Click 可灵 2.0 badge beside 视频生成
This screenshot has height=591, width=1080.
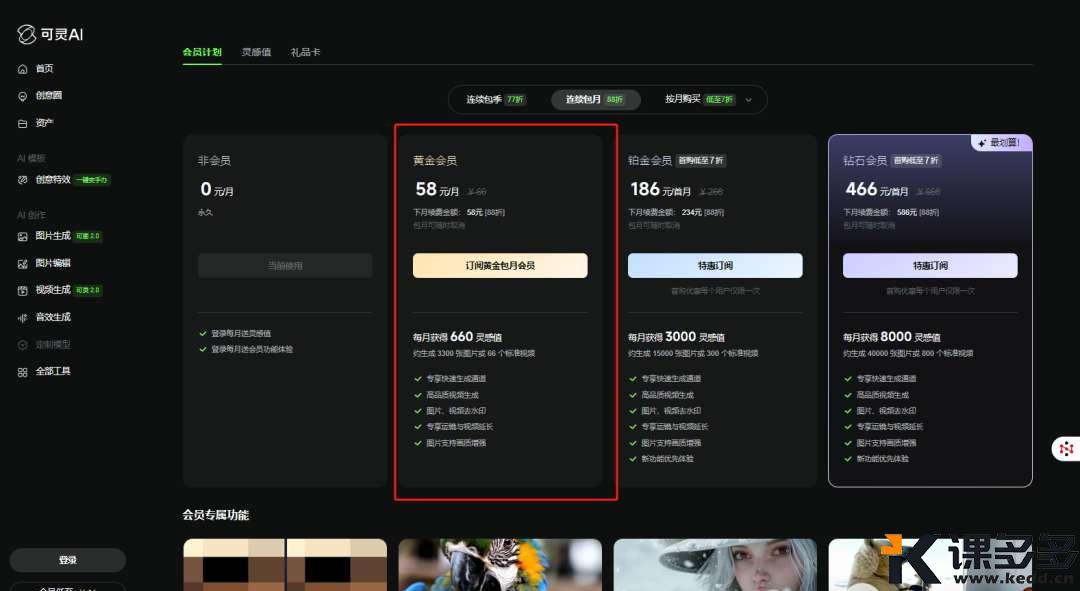point(88,290)
